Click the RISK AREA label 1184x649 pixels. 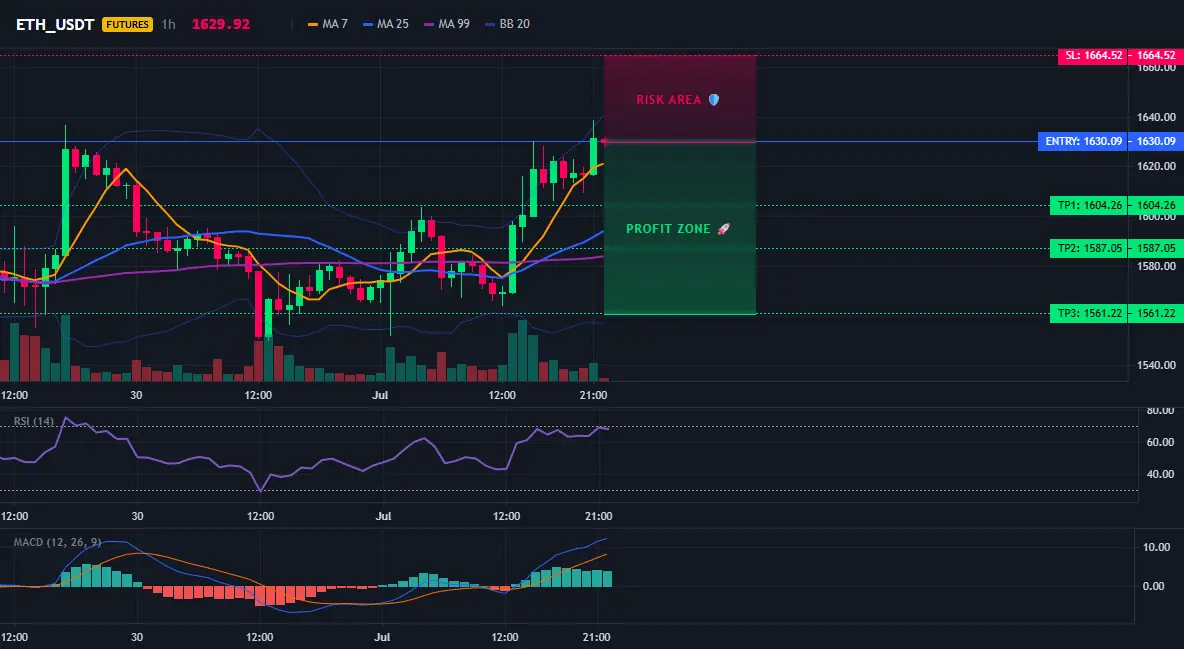point(668,100)
